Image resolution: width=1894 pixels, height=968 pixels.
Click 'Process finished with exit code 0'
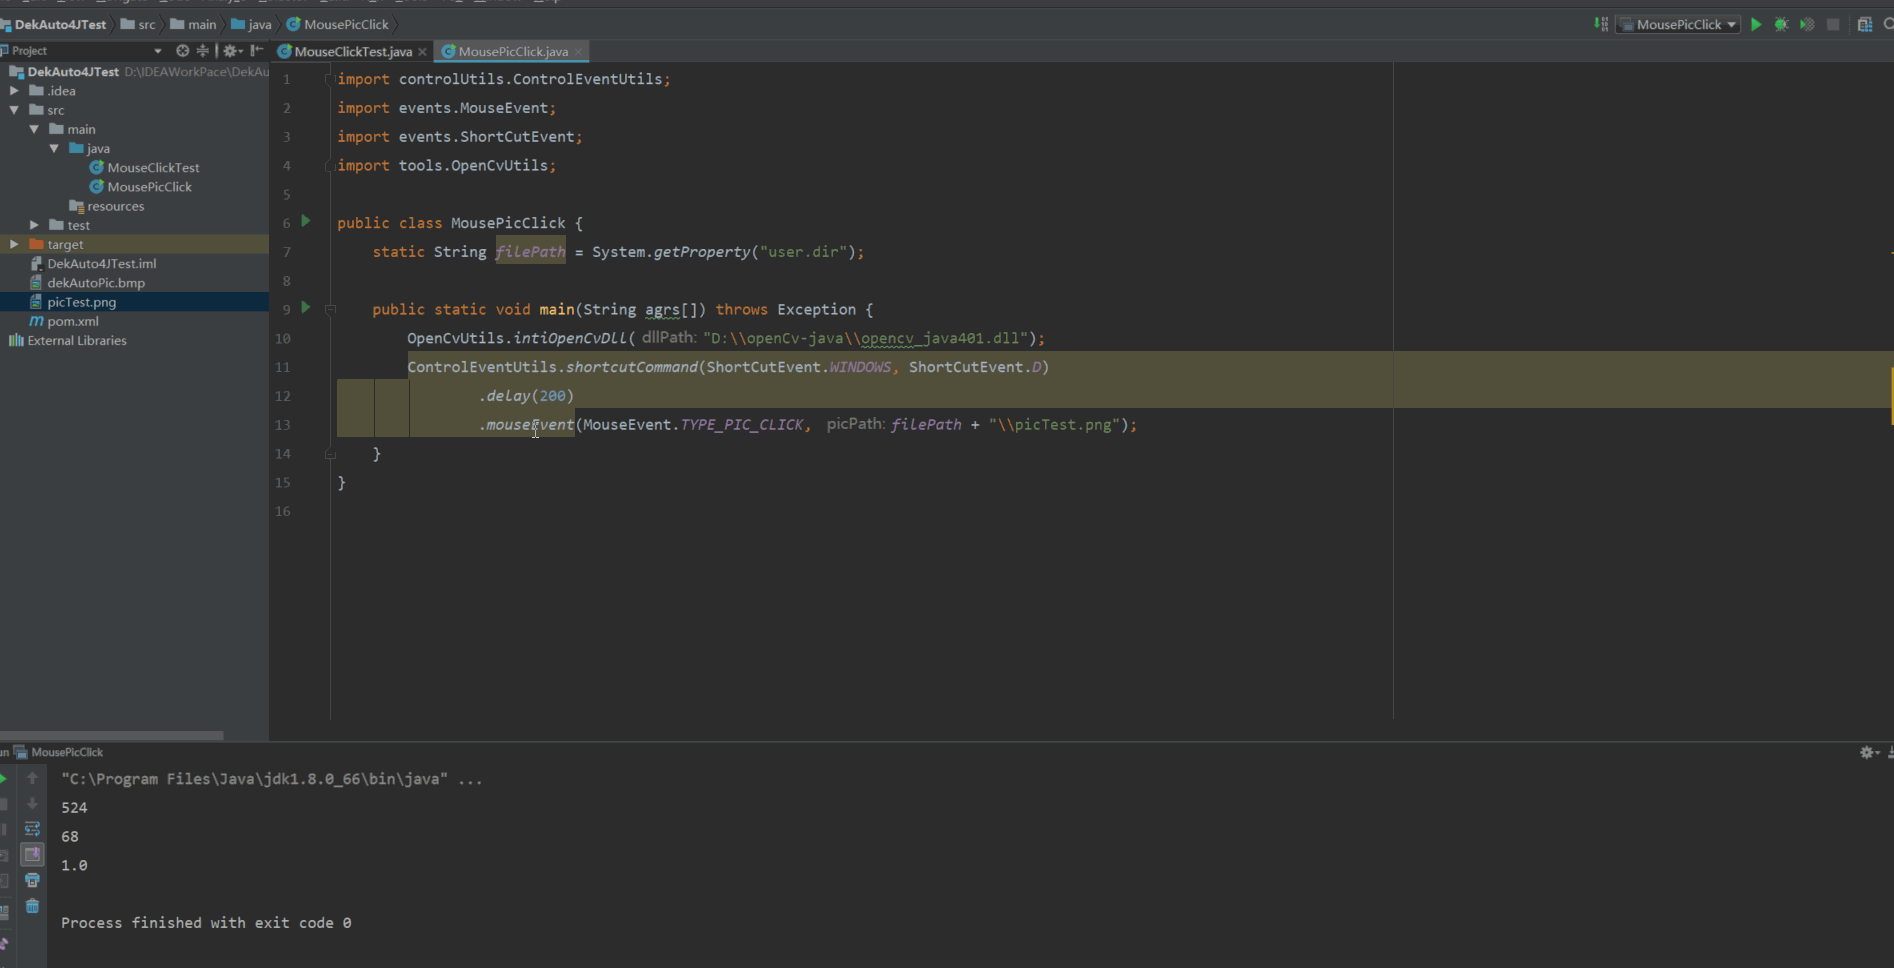click(x=206, y=923)
